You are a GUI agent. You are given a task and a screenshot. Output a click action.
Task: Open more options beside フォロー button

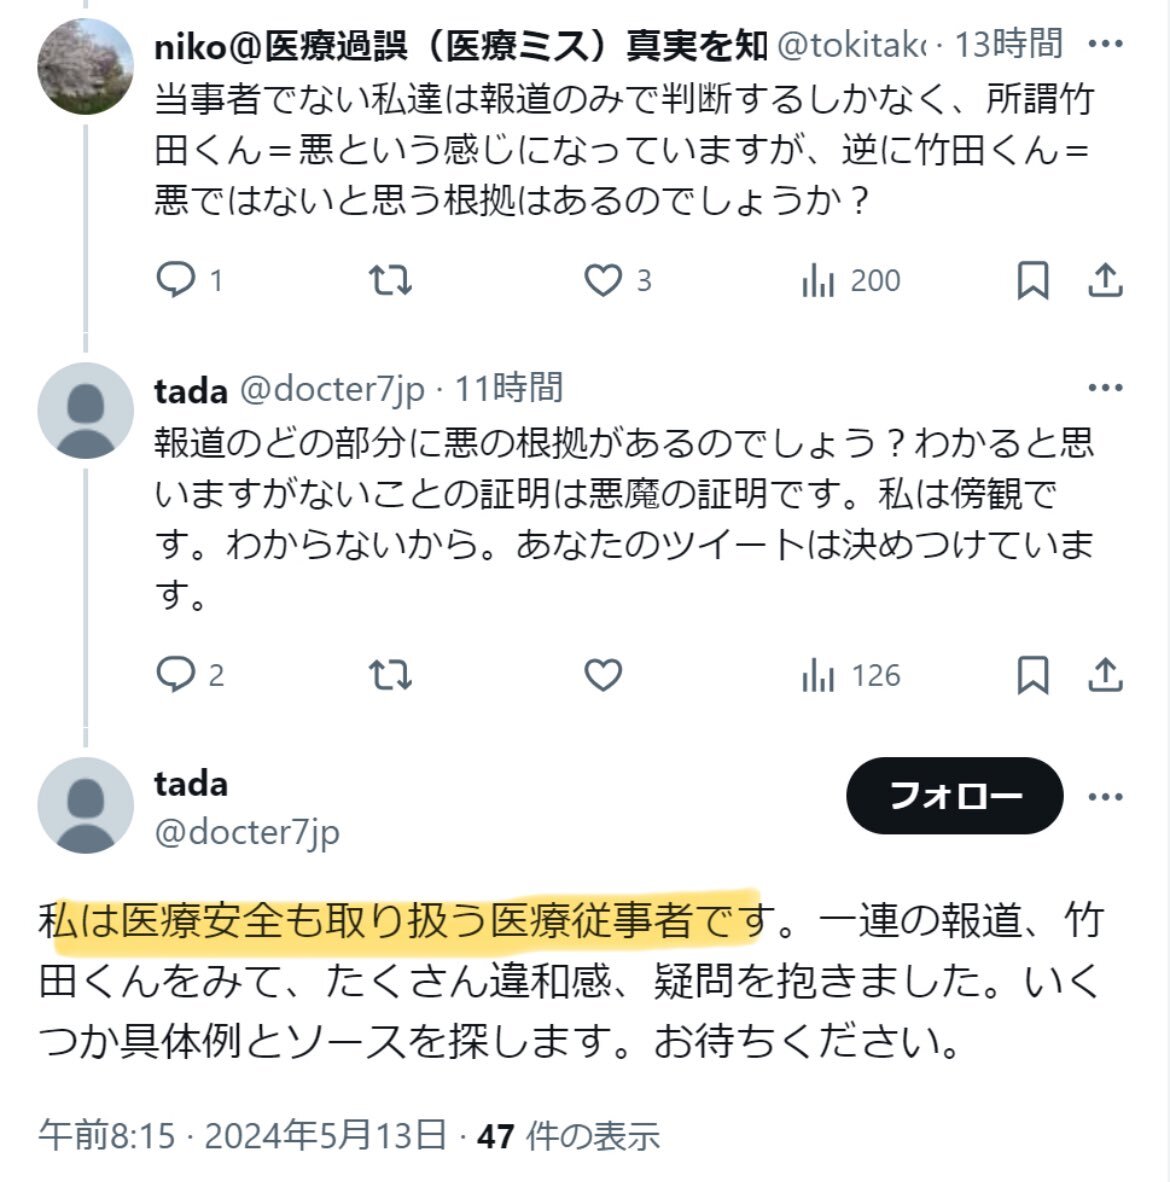1105,796
